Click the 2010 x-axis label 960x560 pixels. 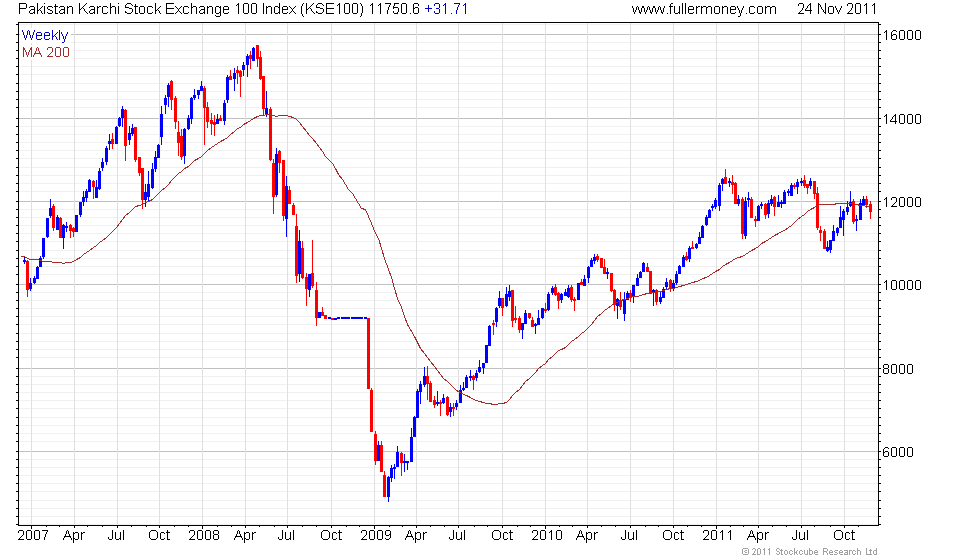[547, 536]
